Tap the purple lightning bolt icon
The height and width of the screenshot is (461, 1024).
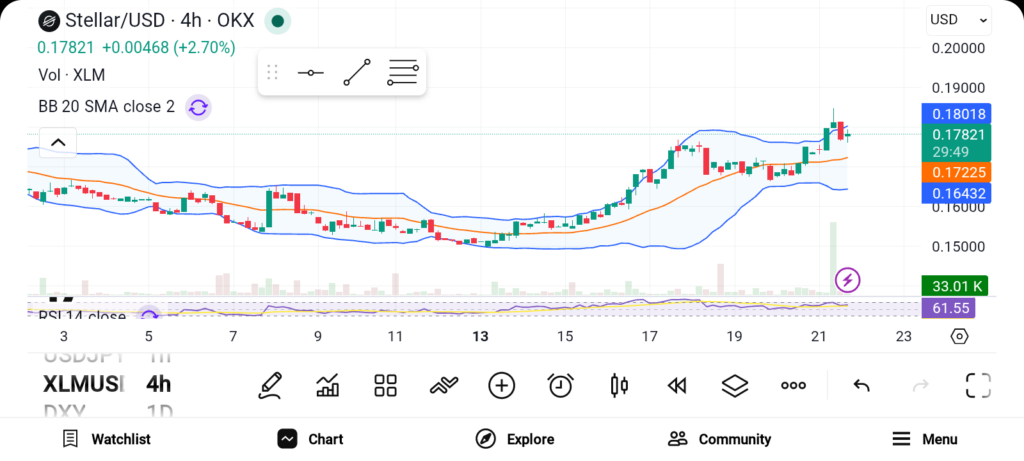[848, 281]
